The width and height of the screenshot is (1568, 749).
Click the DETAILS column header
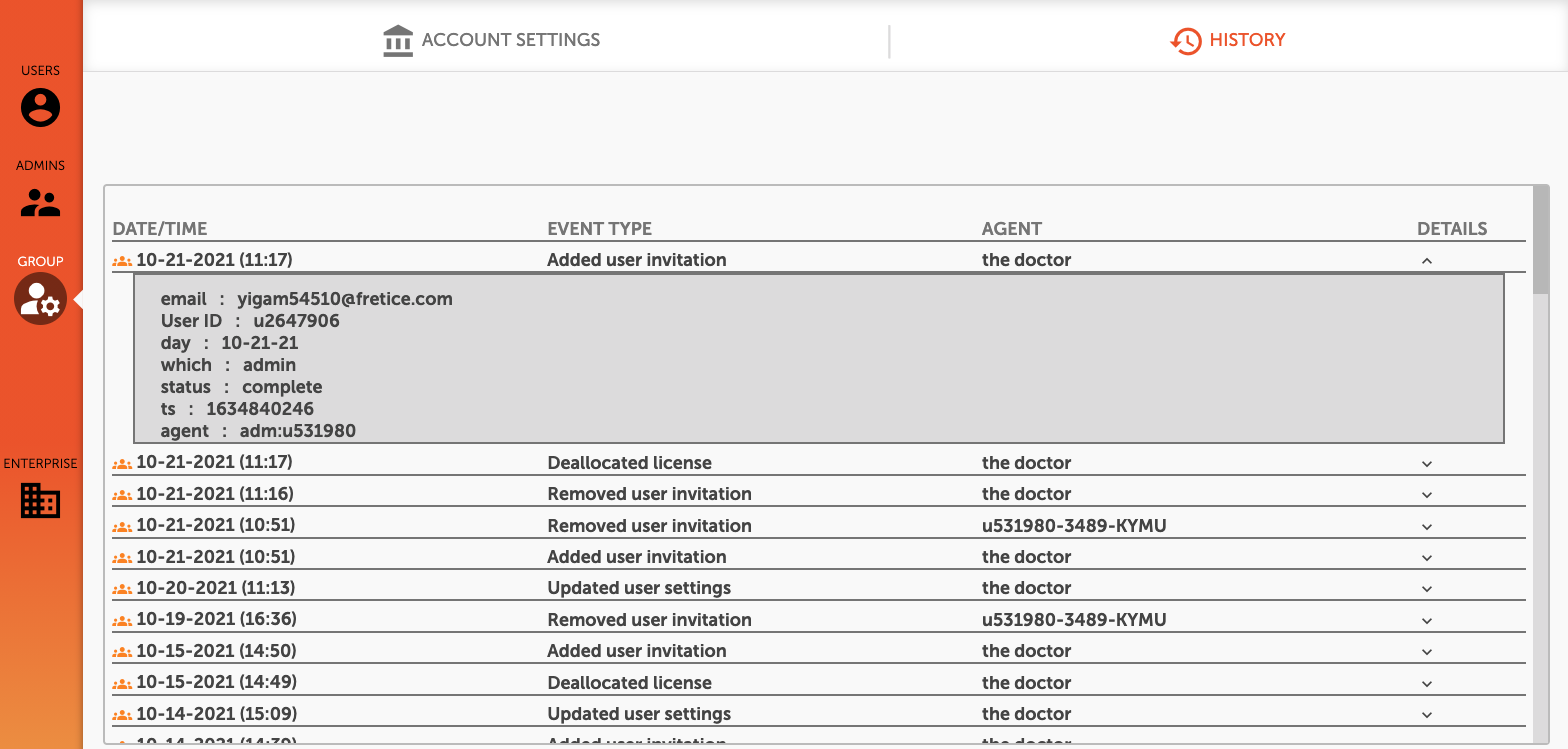[x=1452, y=229]
